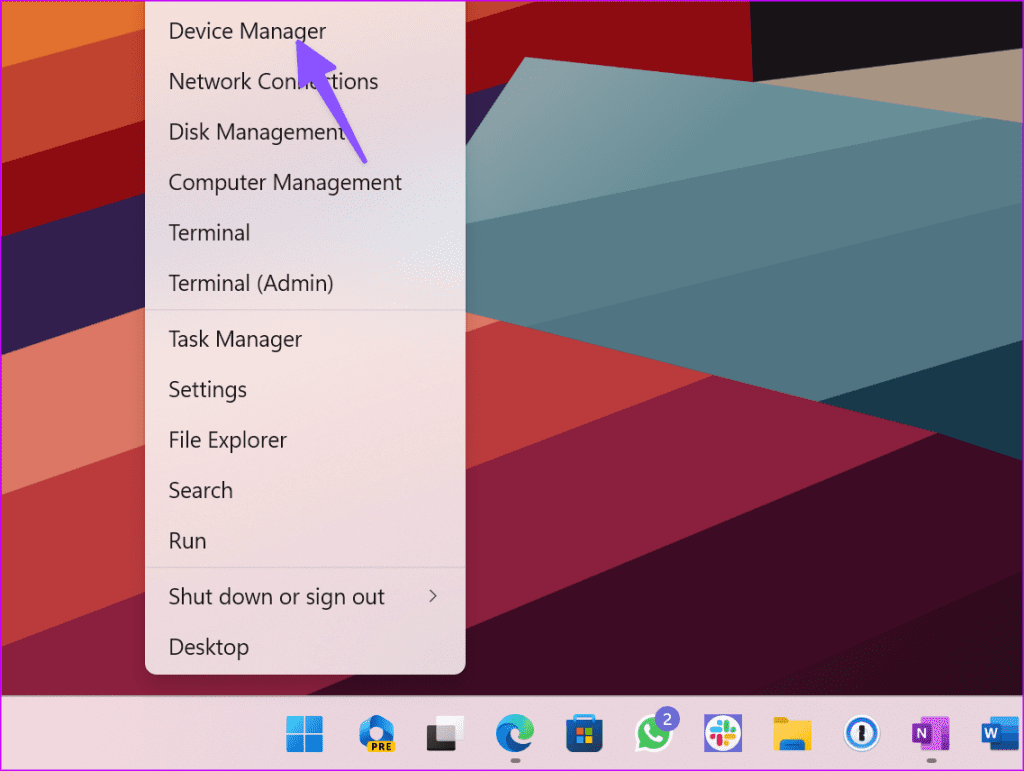The width and height of the screenshot is (1024, 771).
Task: Click the Windows Start button
Action: tap(305, 733)
